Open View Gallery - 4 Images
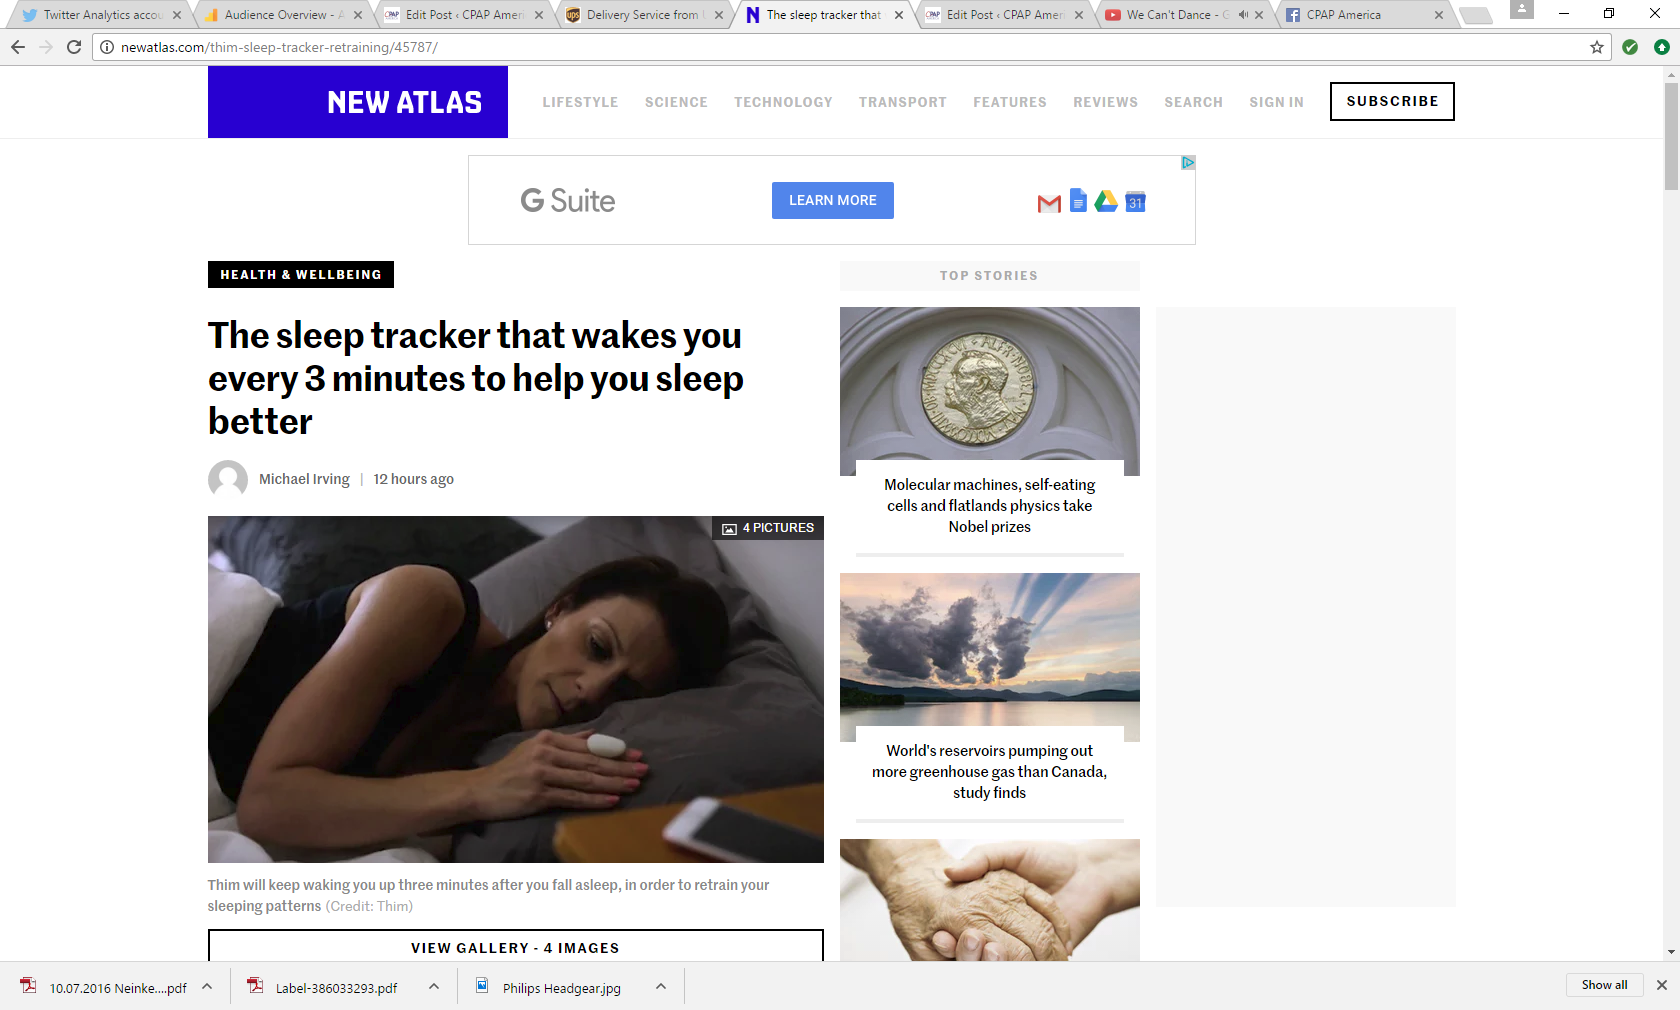 (x=516, y=946)
